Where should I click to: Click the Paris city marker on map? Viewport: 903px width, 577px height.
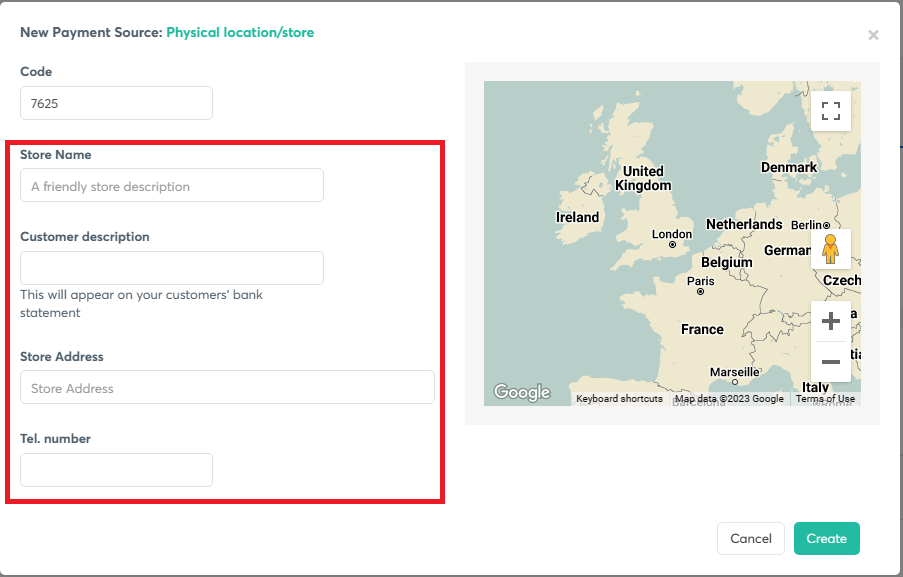click(x=700, y=291)
